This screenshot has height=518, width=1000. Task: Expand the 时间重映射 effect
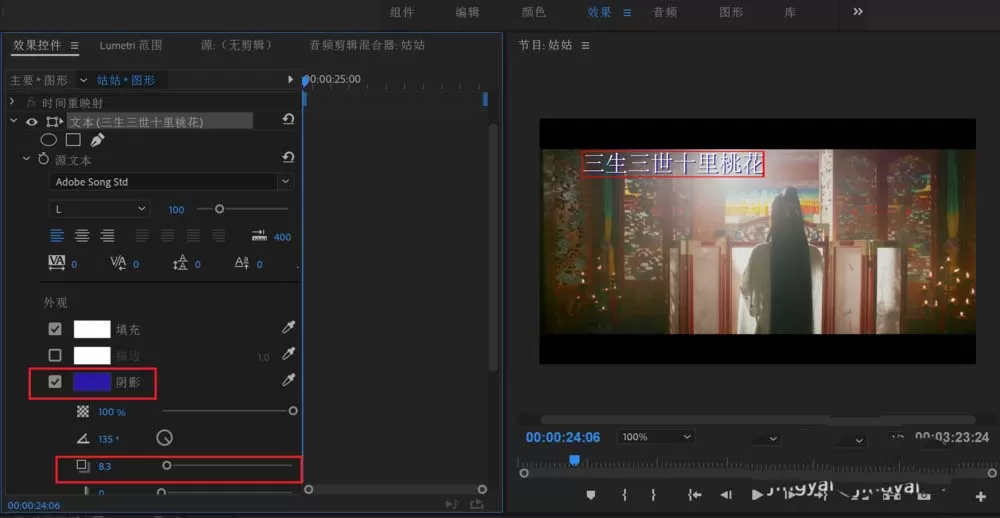coord(11,101)
